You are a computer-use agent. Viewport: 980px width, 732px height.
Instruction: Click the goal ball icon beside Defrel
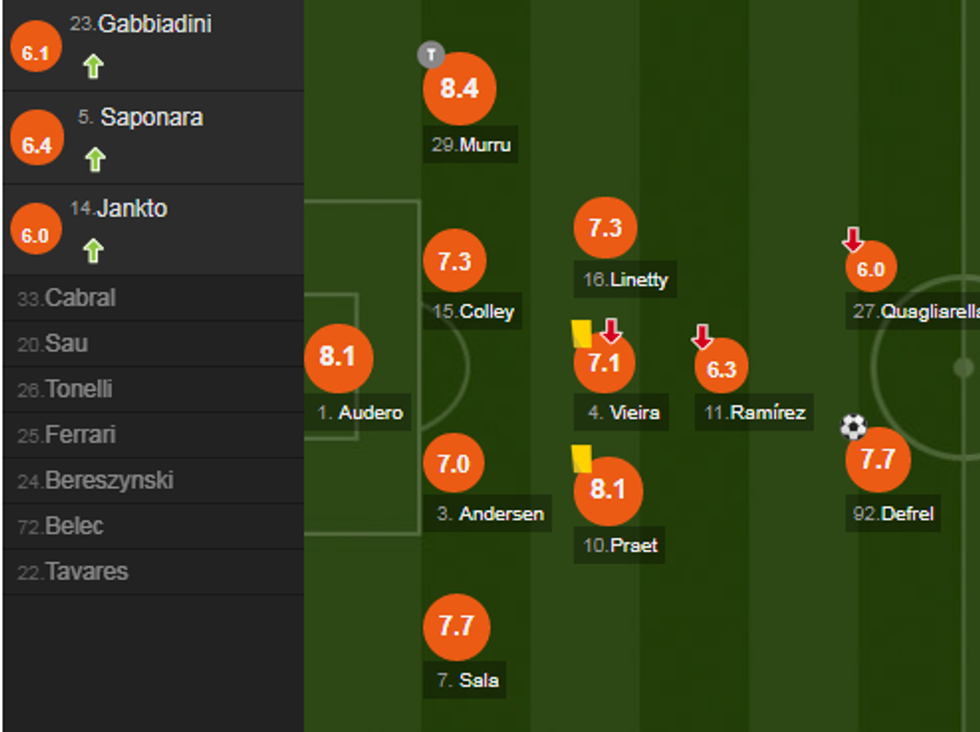pyautogui.click(x=853, y=427)
